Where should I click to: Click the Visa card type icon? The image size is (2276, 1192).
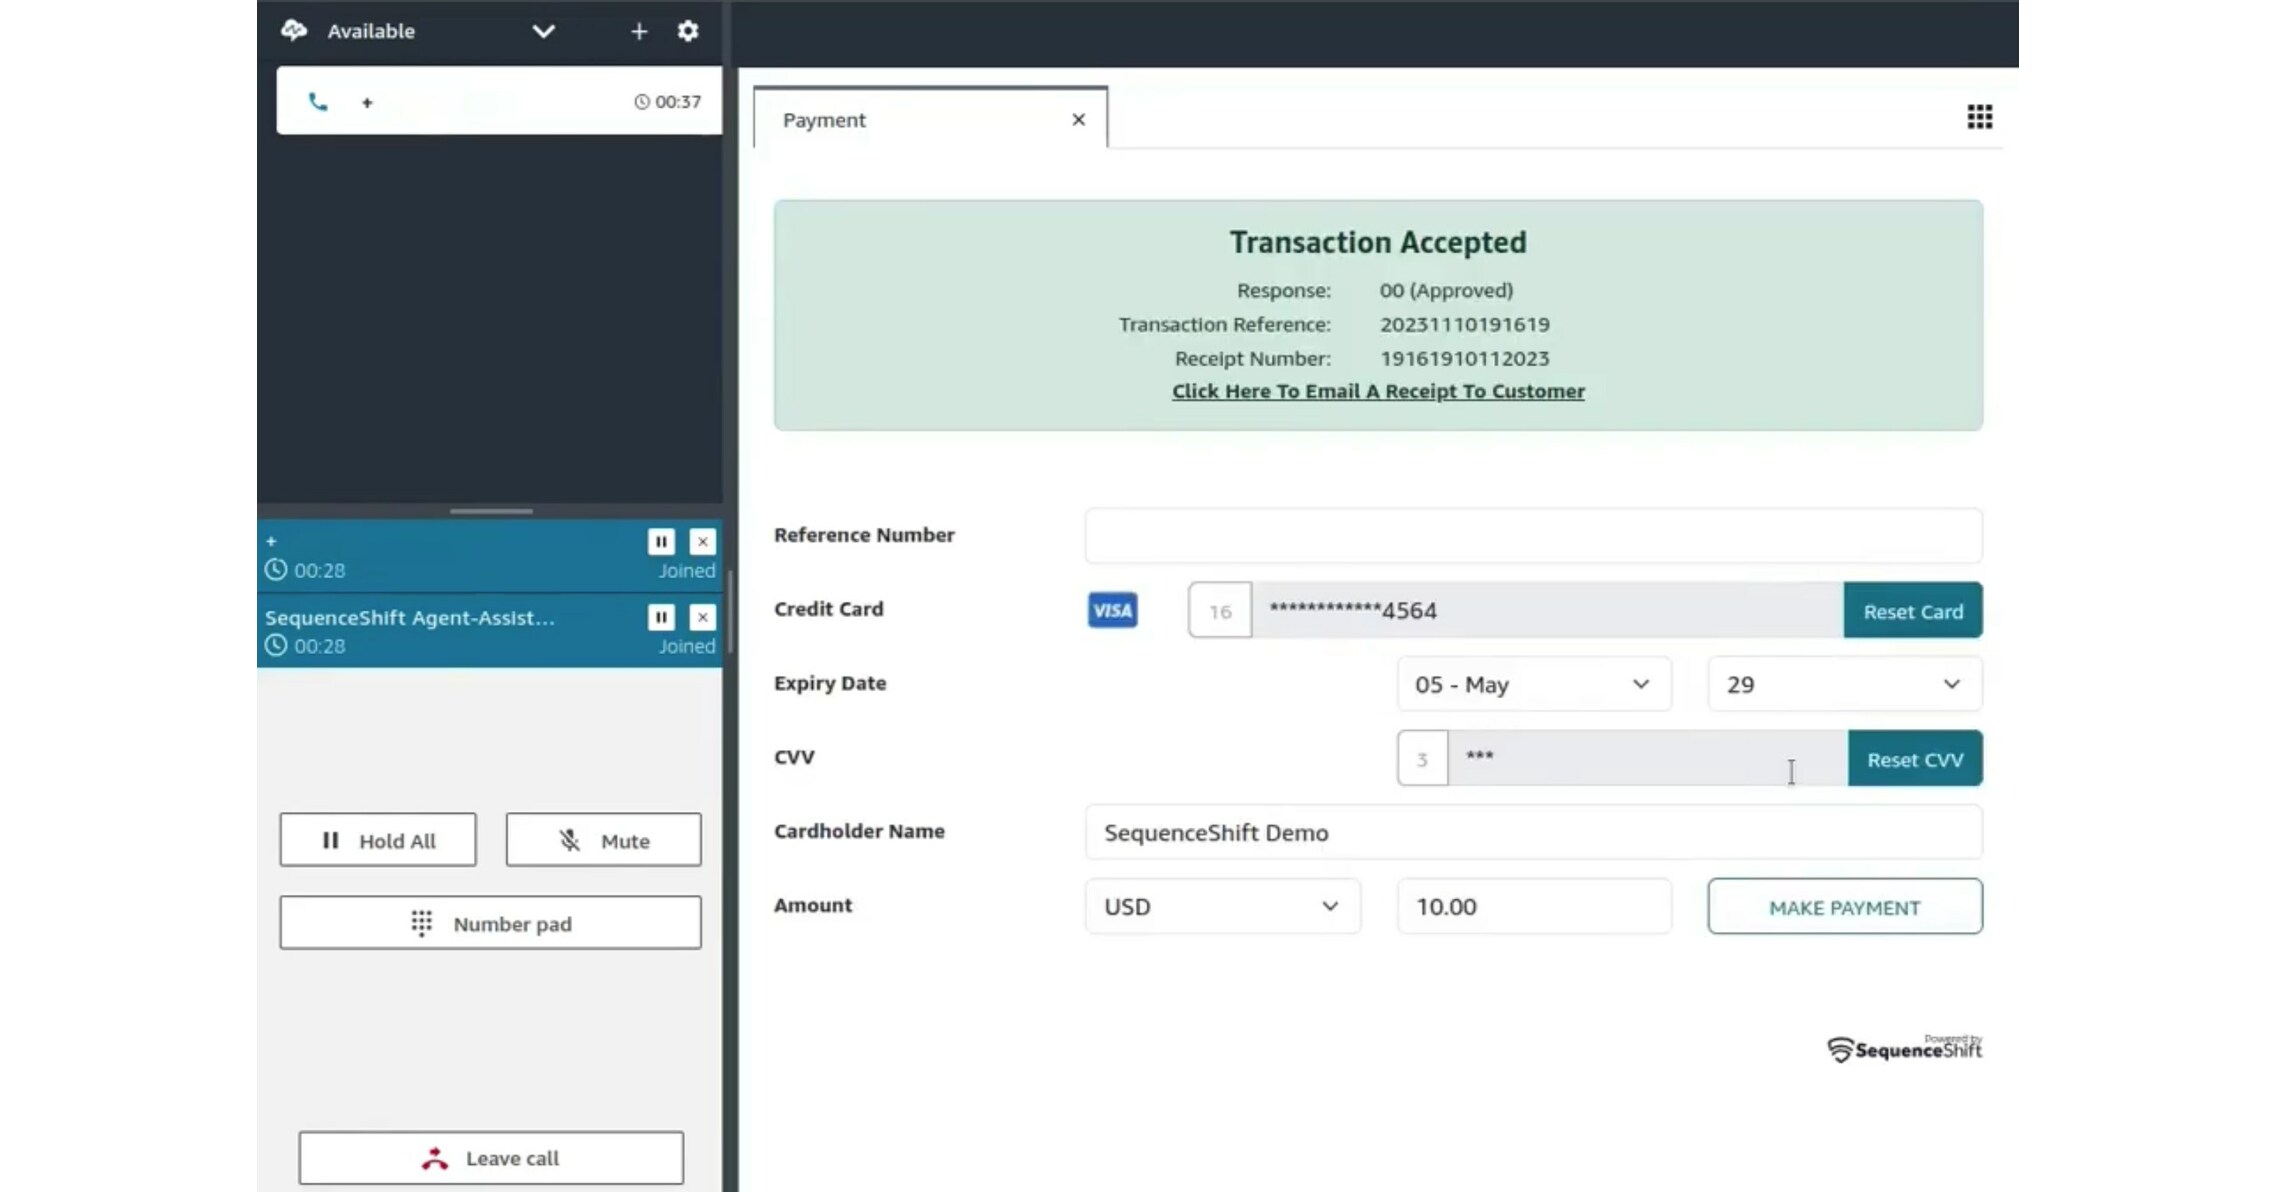[1111, 610]
